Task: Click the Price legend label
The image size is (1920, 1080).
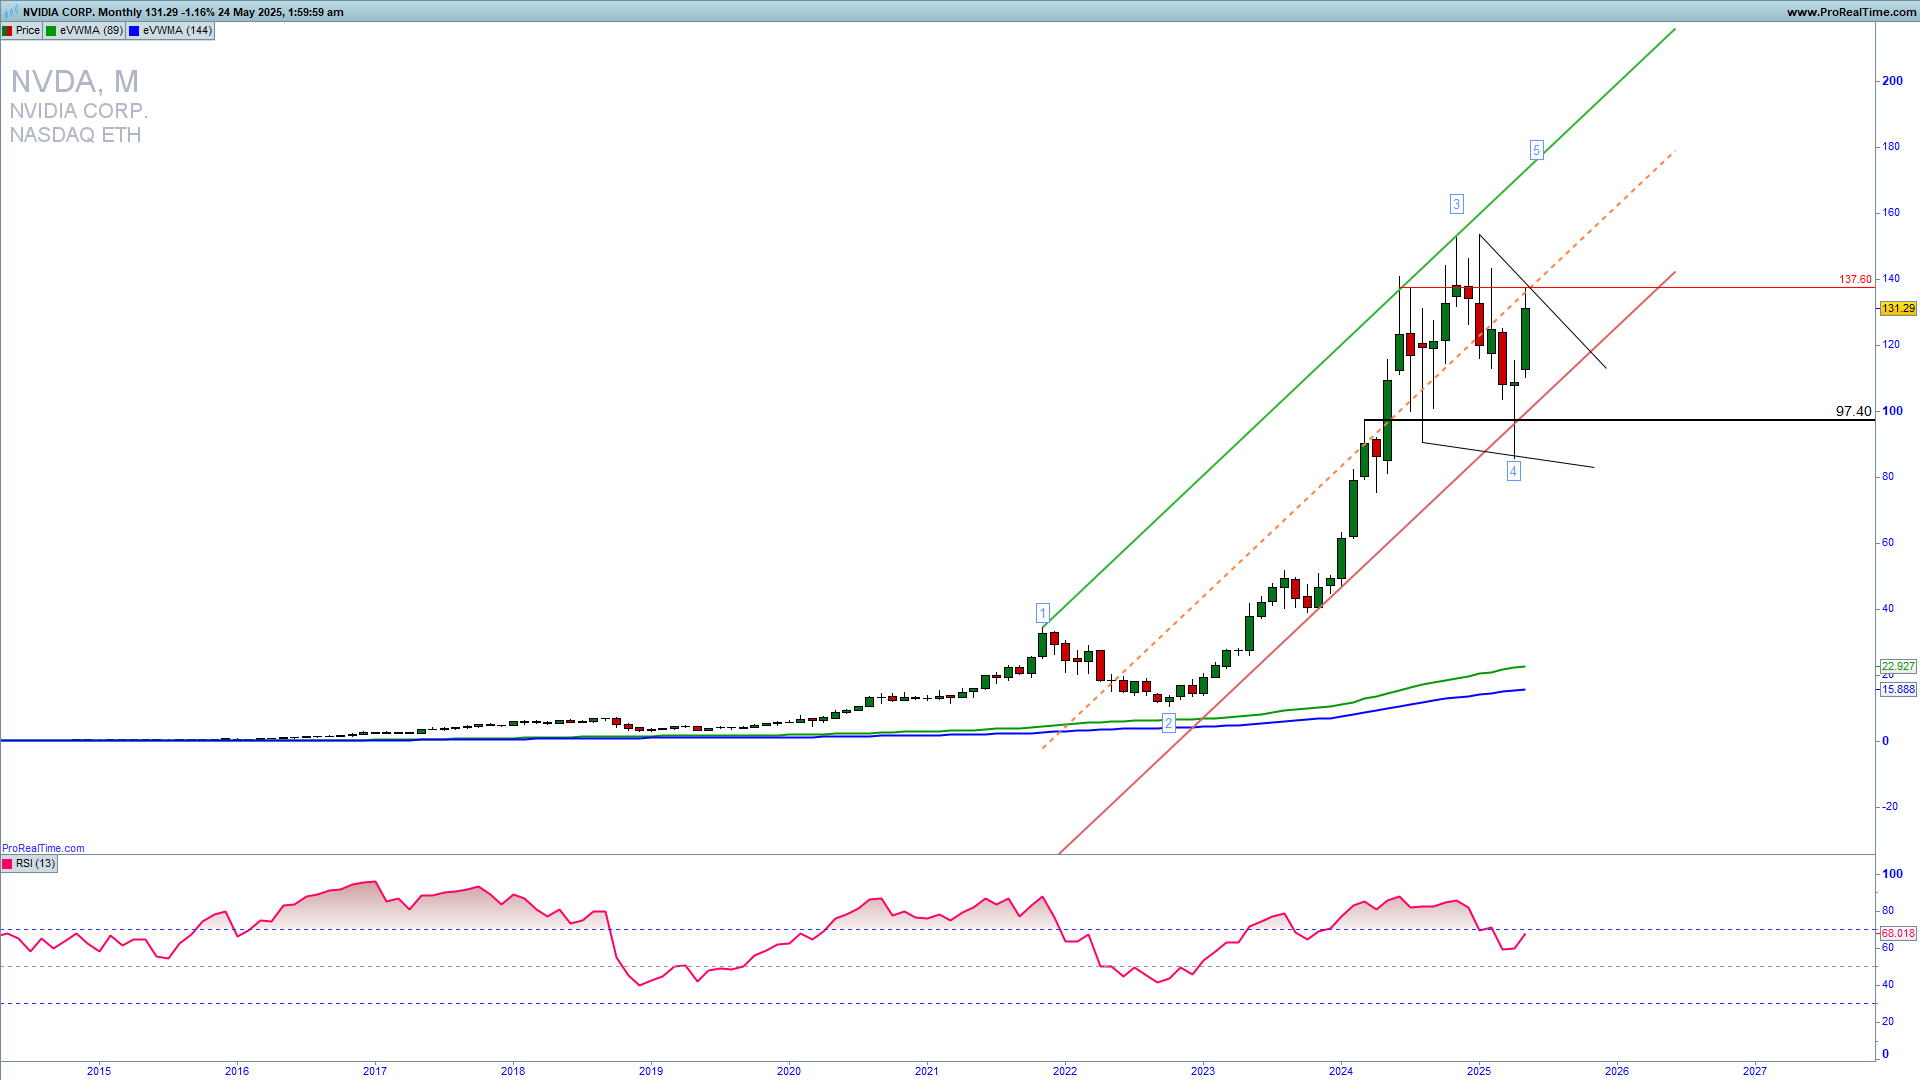Action: click(x=28, y=31)
